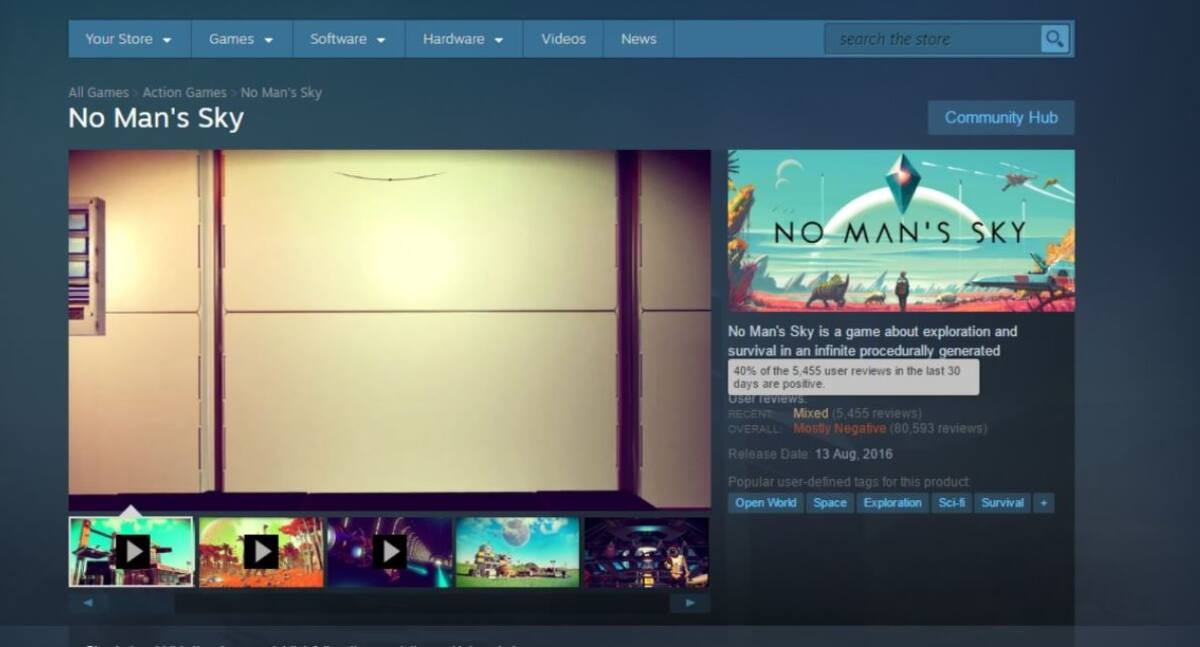Click the Exploration tag
Screen dimensions: 1200x647
tap(892, 503)
